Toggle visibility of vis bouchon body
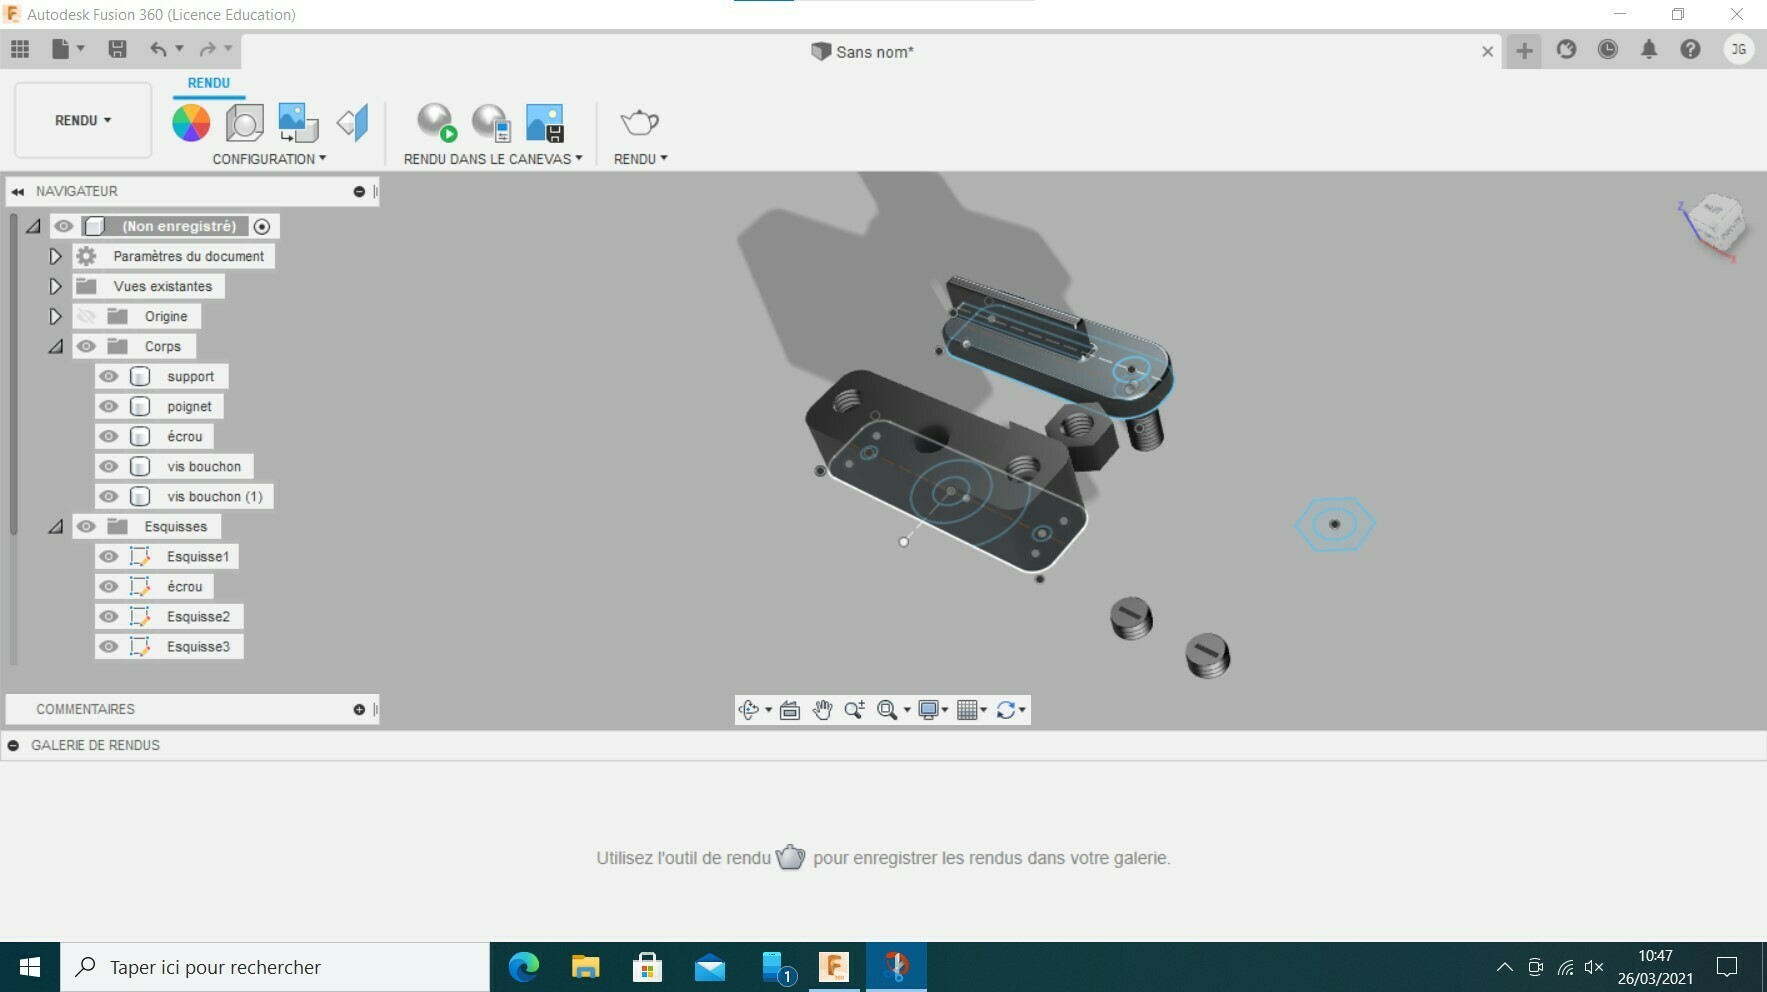 pos(109,466)
